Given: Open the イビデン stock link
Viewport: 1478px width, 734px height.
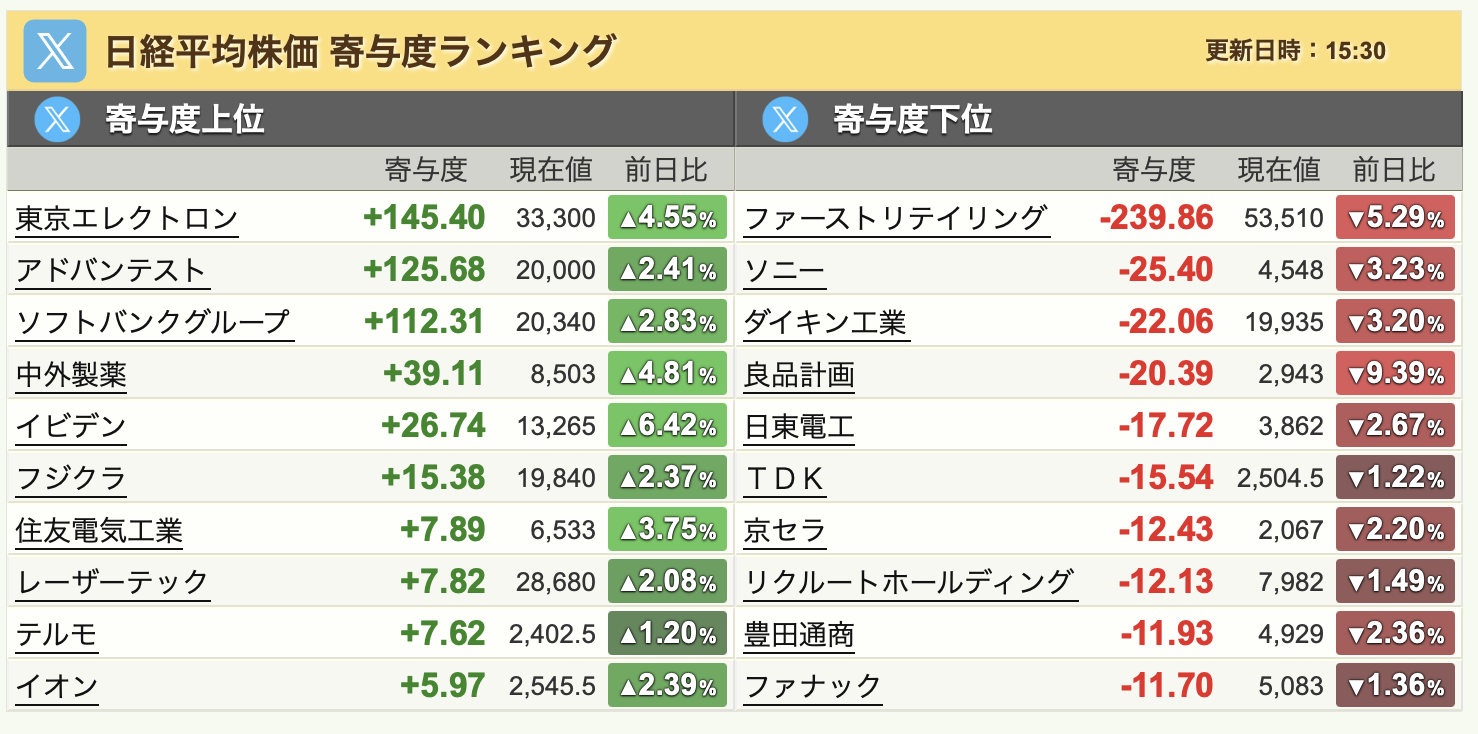Looking at the screenshot, I should [71, 426].
